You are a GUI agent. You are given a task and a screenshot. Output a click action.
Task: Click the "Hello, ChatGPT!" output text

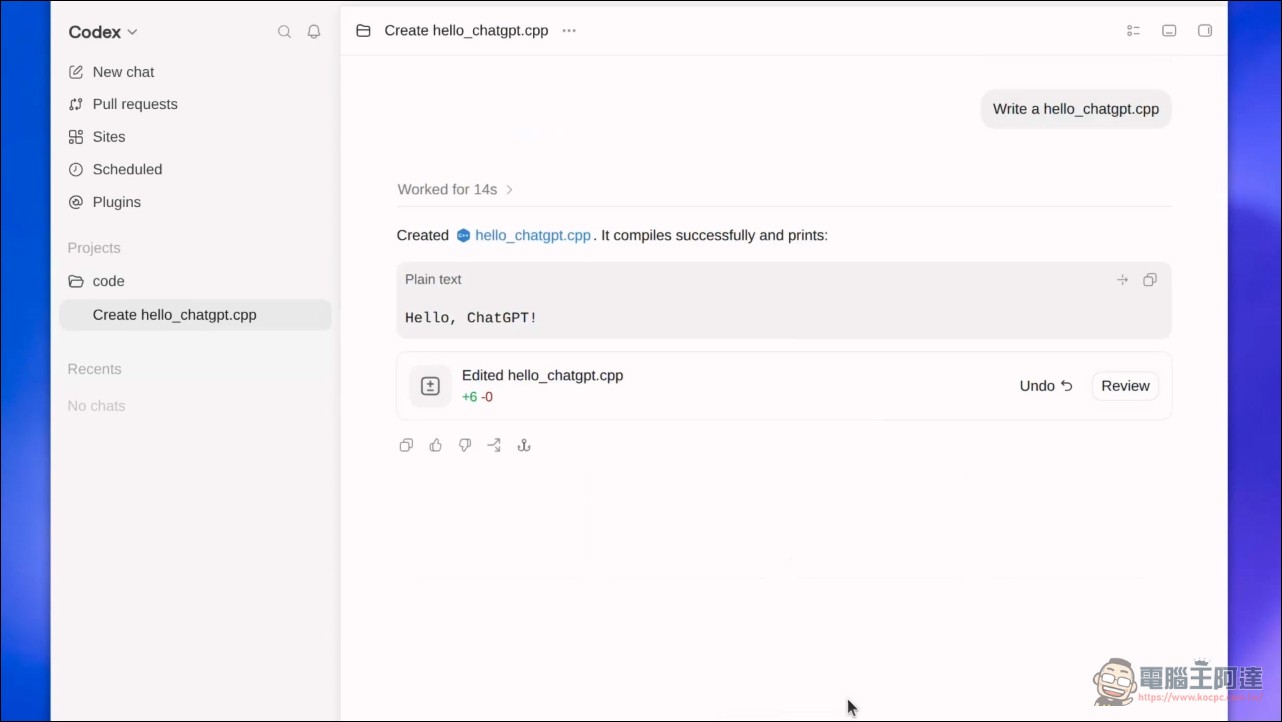471,318
